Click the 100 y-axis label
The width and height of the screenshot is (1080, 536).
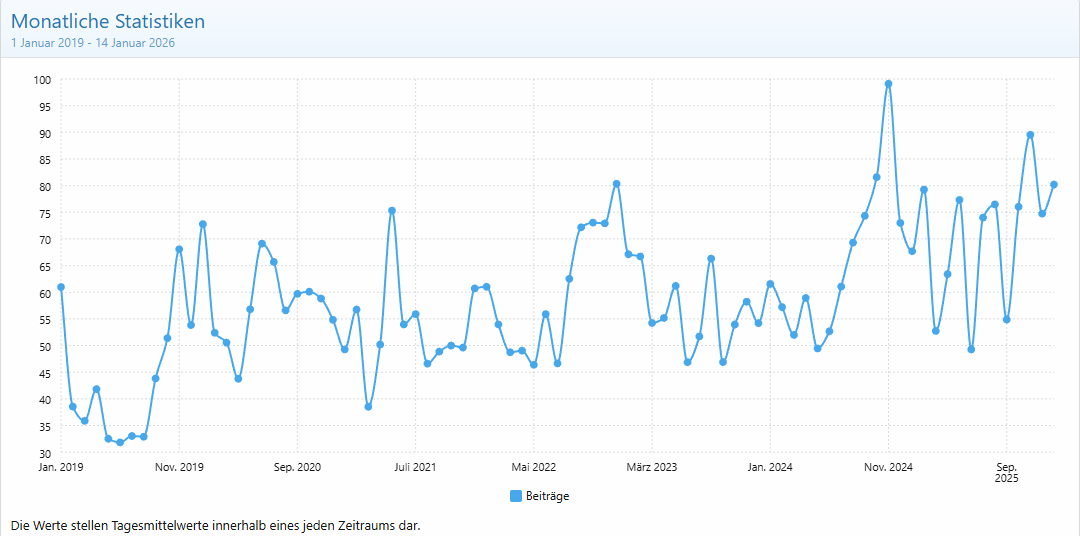click(42, 80)
